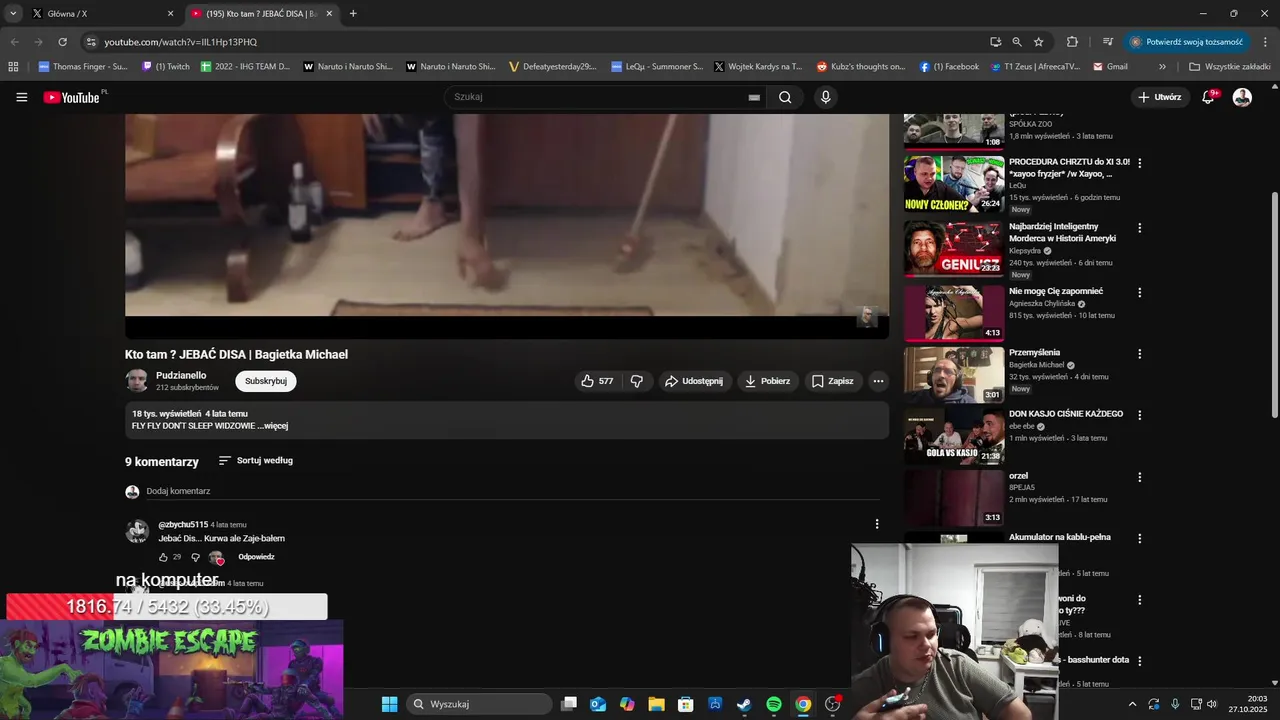Open Windows Start menu
The height and width of the screenshot is (720, 1280).
[x=389, y=704]
